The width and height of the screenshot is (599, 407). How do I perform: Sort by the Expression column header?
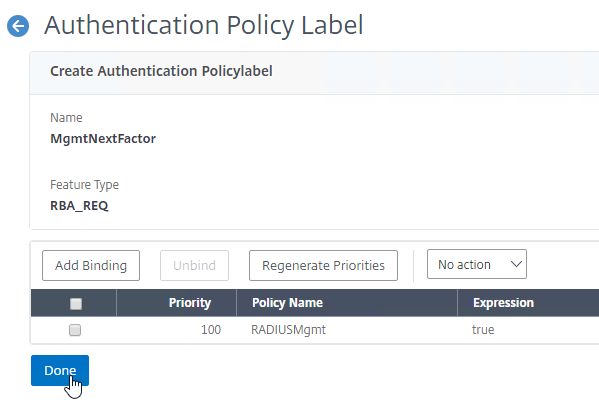point(503,303)
